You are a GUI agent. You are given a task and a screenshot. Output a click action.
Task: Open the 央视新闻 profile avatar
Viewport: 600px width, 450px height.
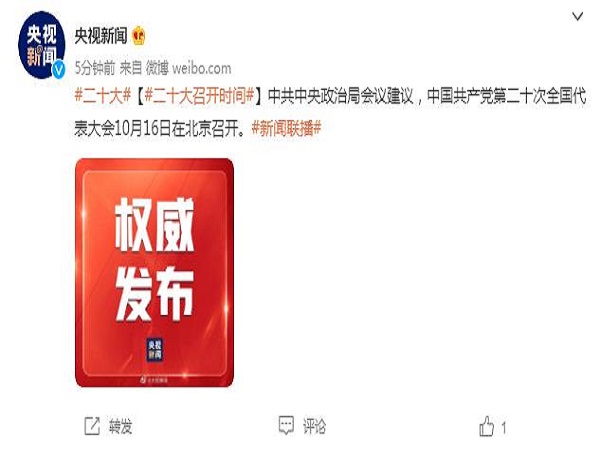pos(41,45)
